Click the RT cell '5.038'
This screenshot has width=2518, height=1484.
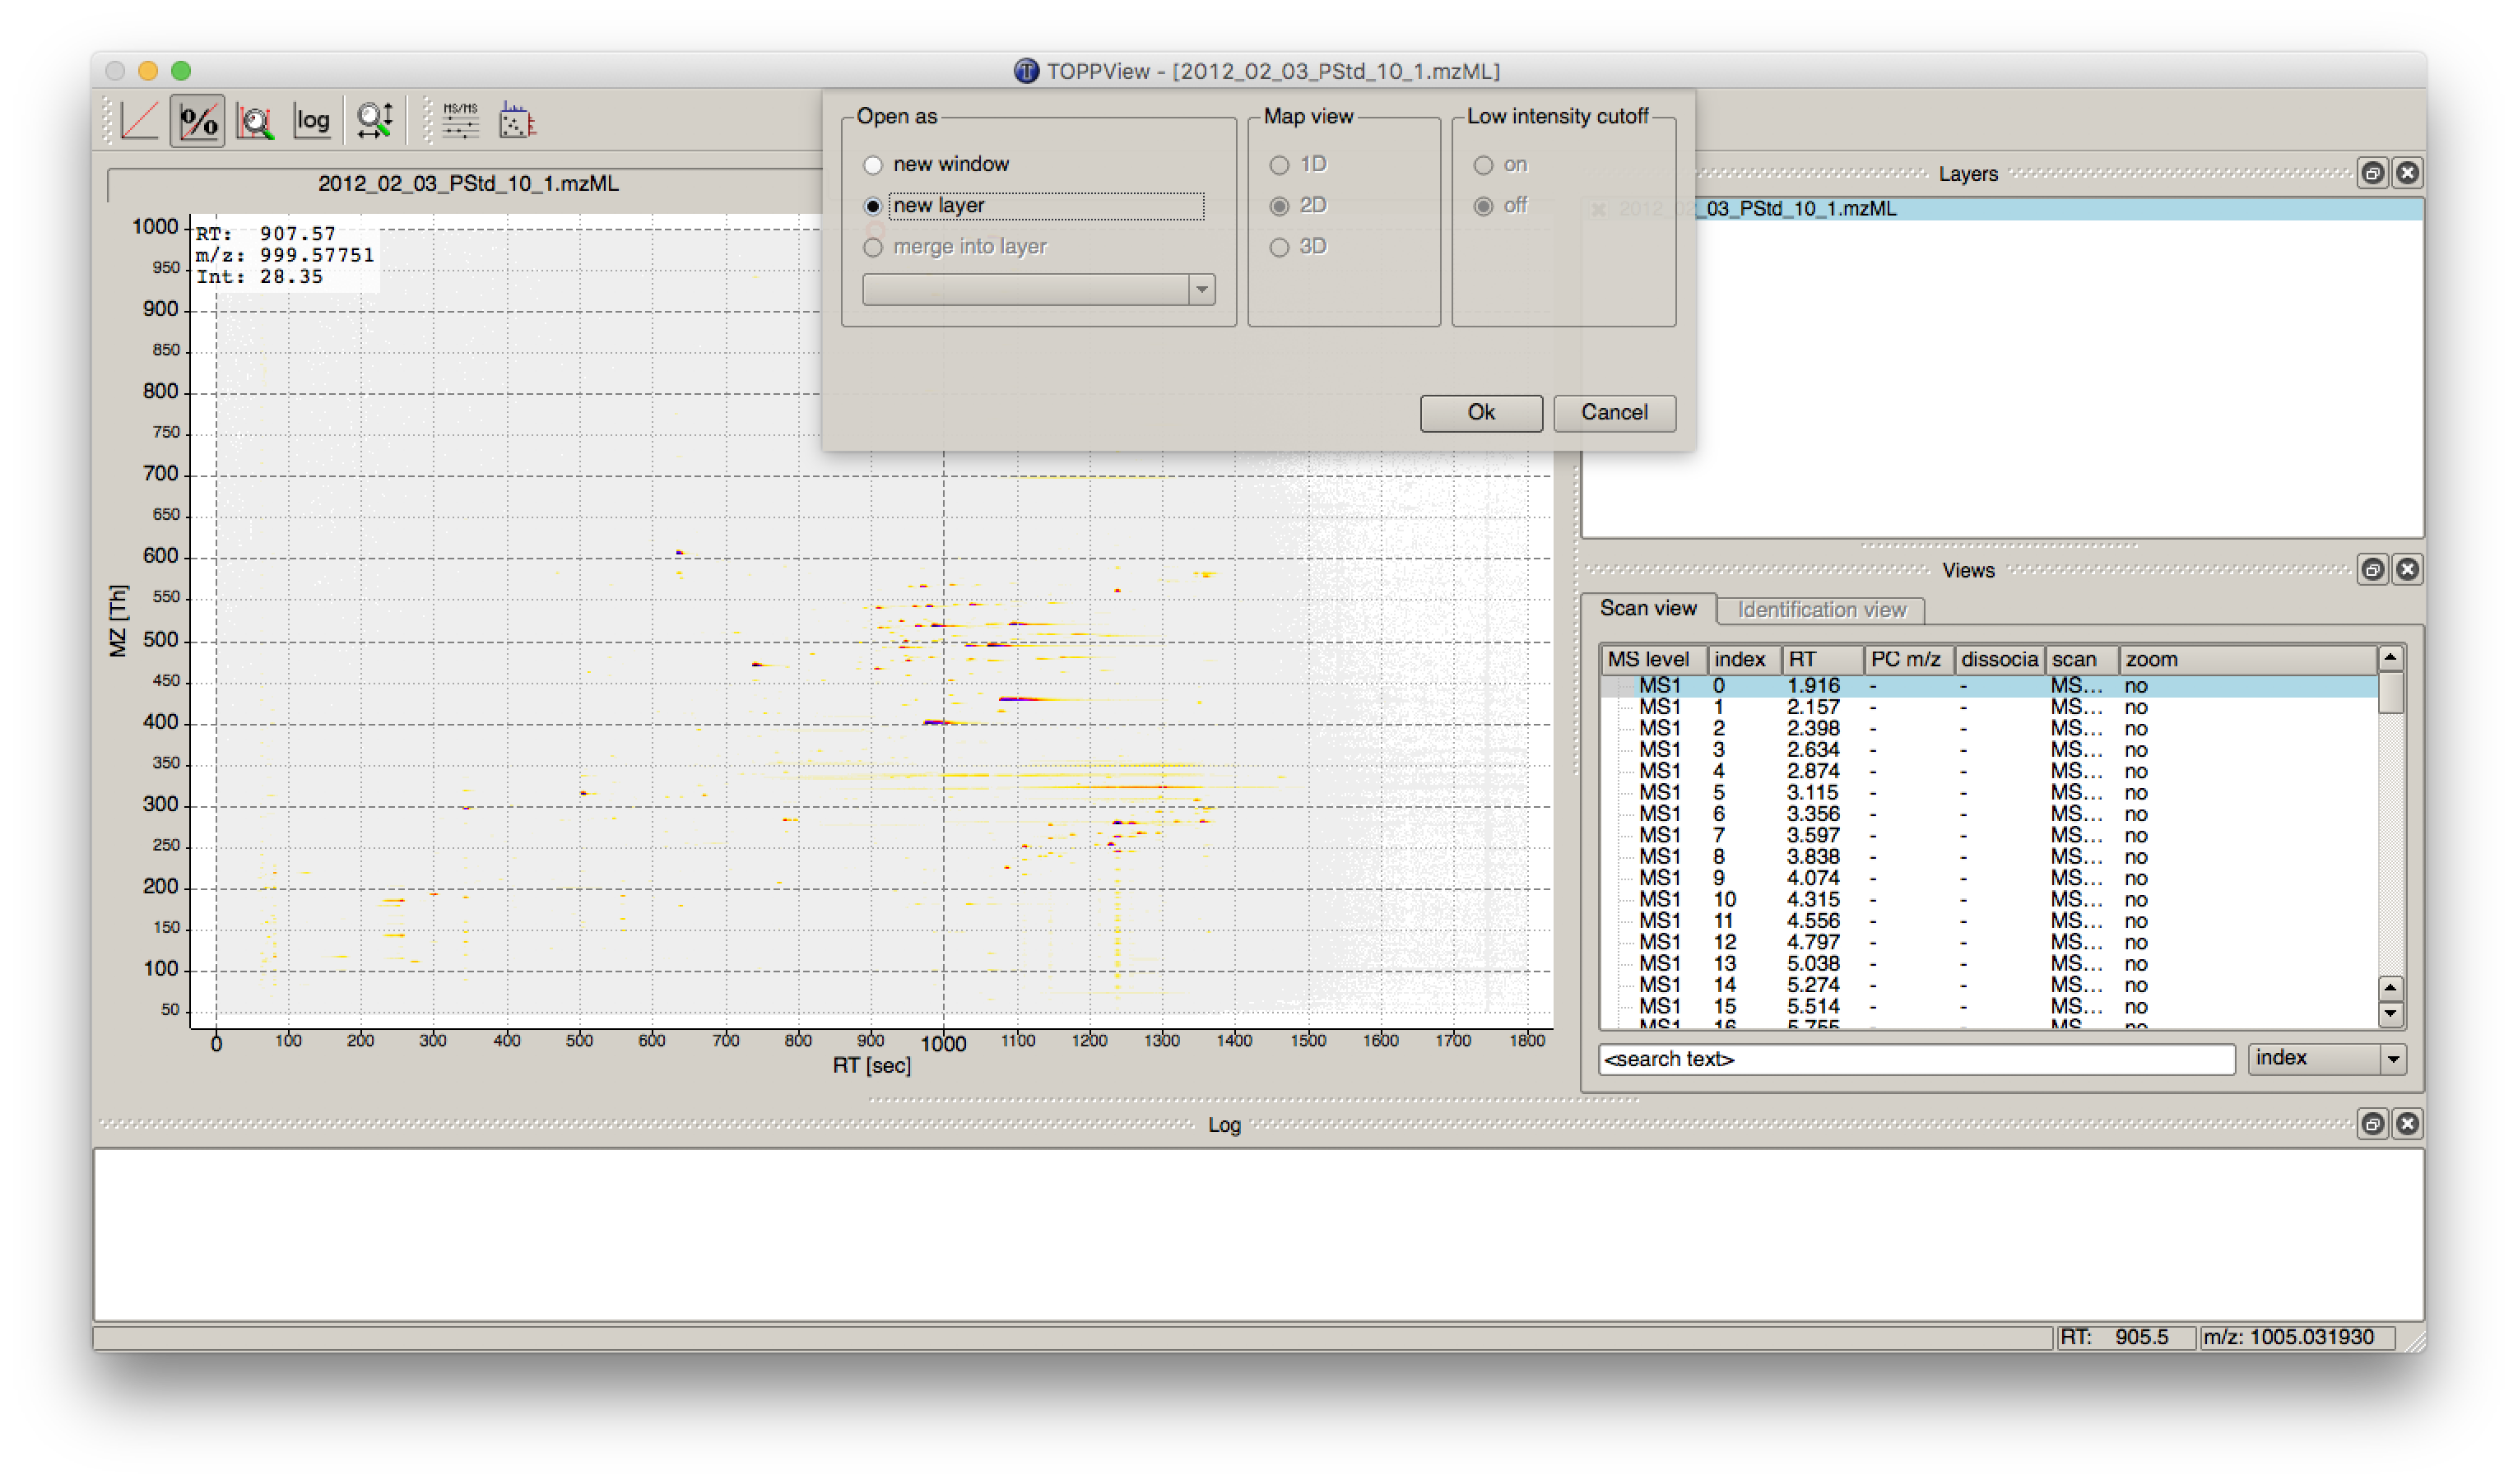pyautogui.click(x=1812, y=964)
